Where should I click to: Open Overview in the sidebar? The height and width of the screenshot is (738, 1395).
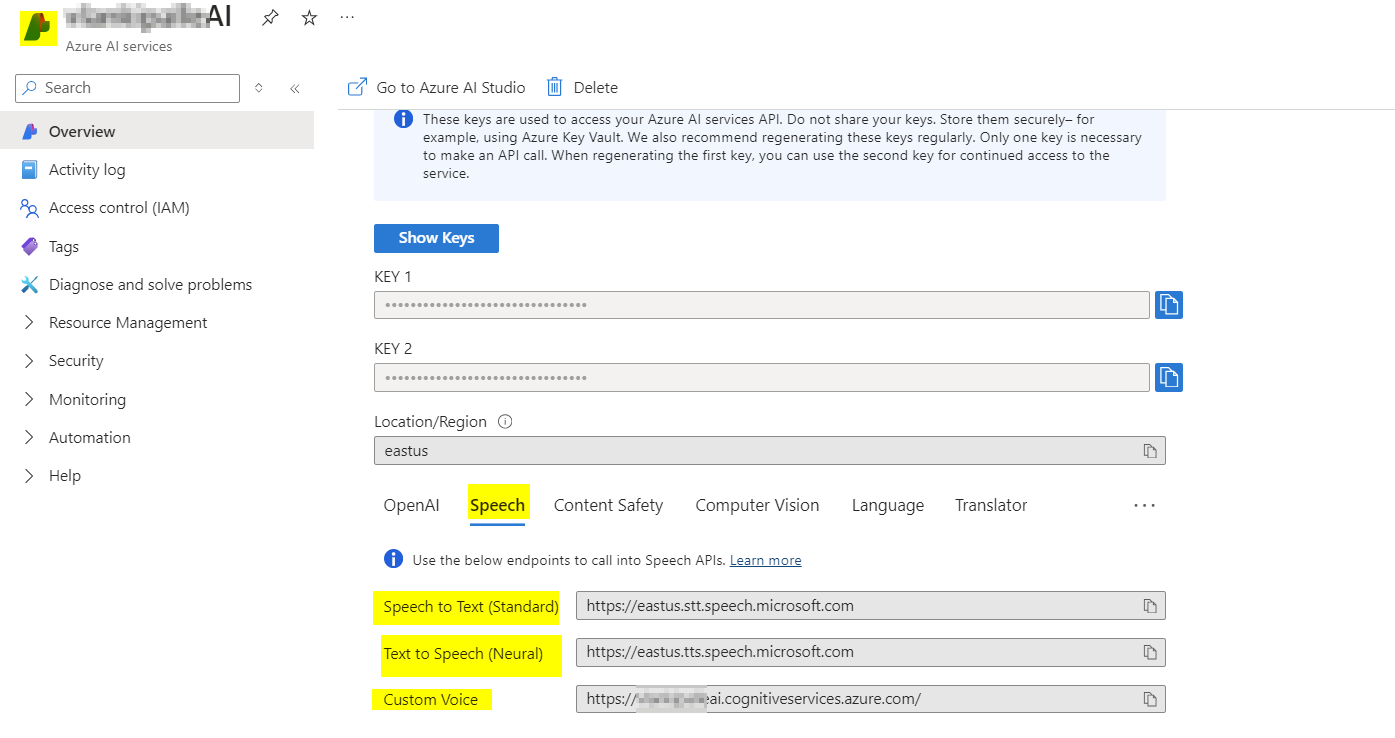pos(157,131)
